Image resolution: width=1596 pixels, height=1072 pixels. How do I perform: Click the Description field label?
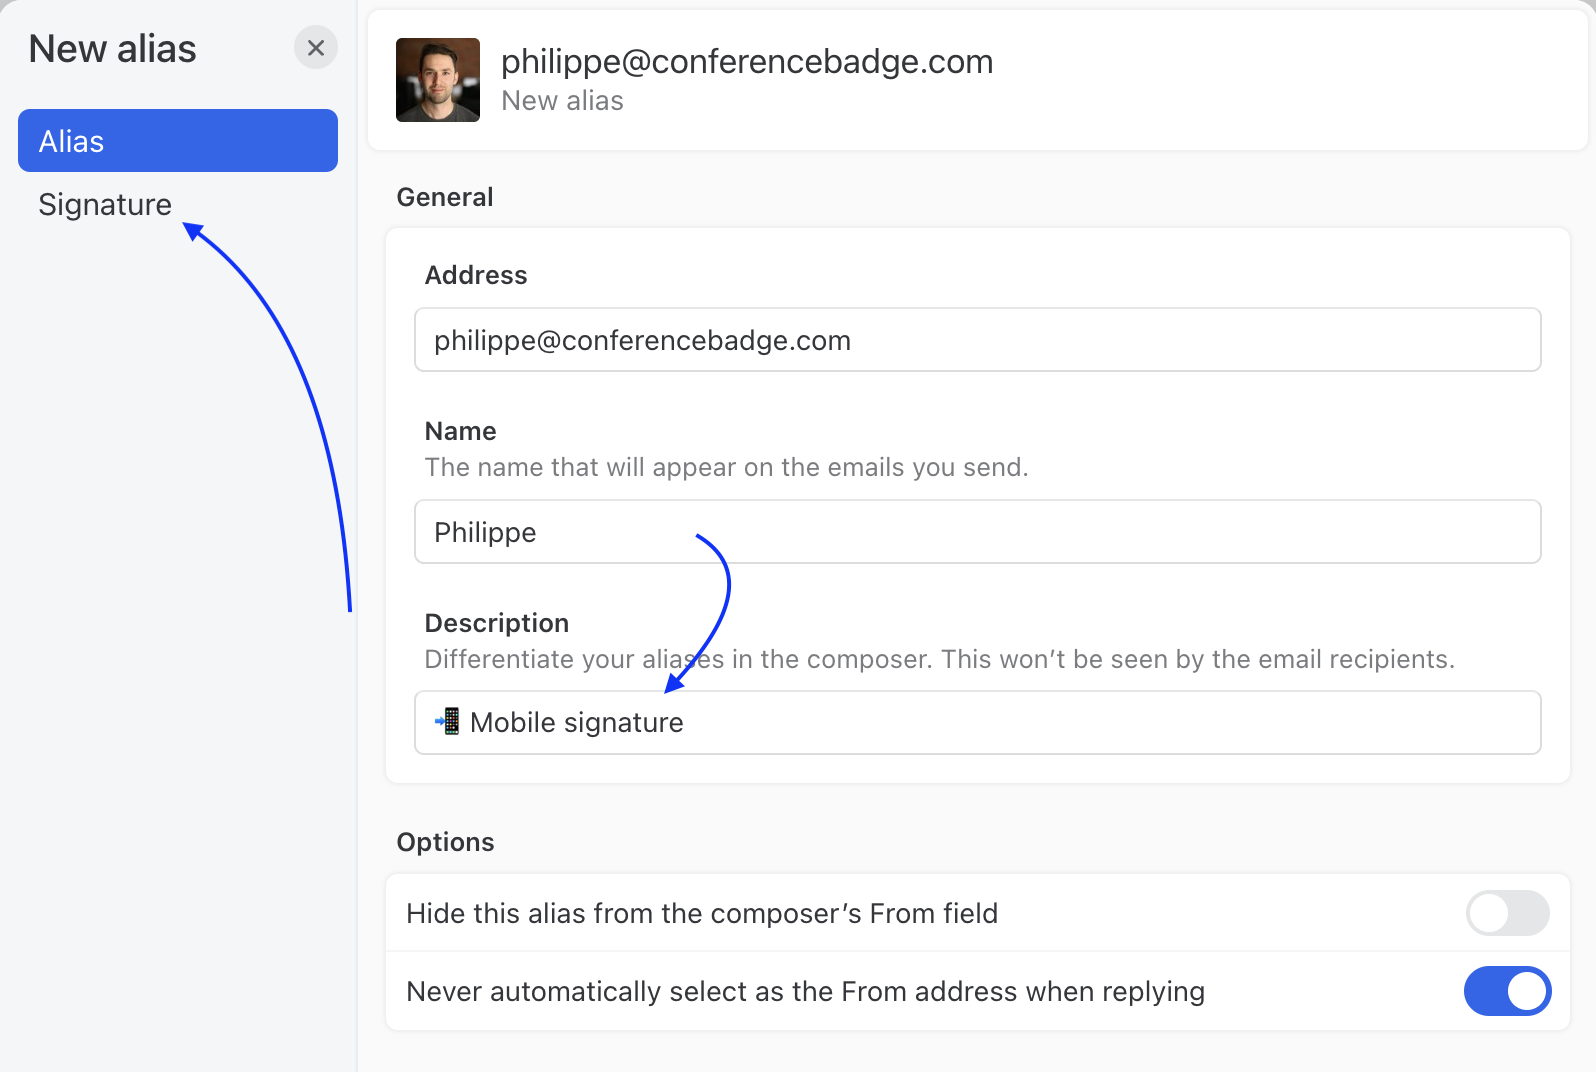tap(497, 623)
